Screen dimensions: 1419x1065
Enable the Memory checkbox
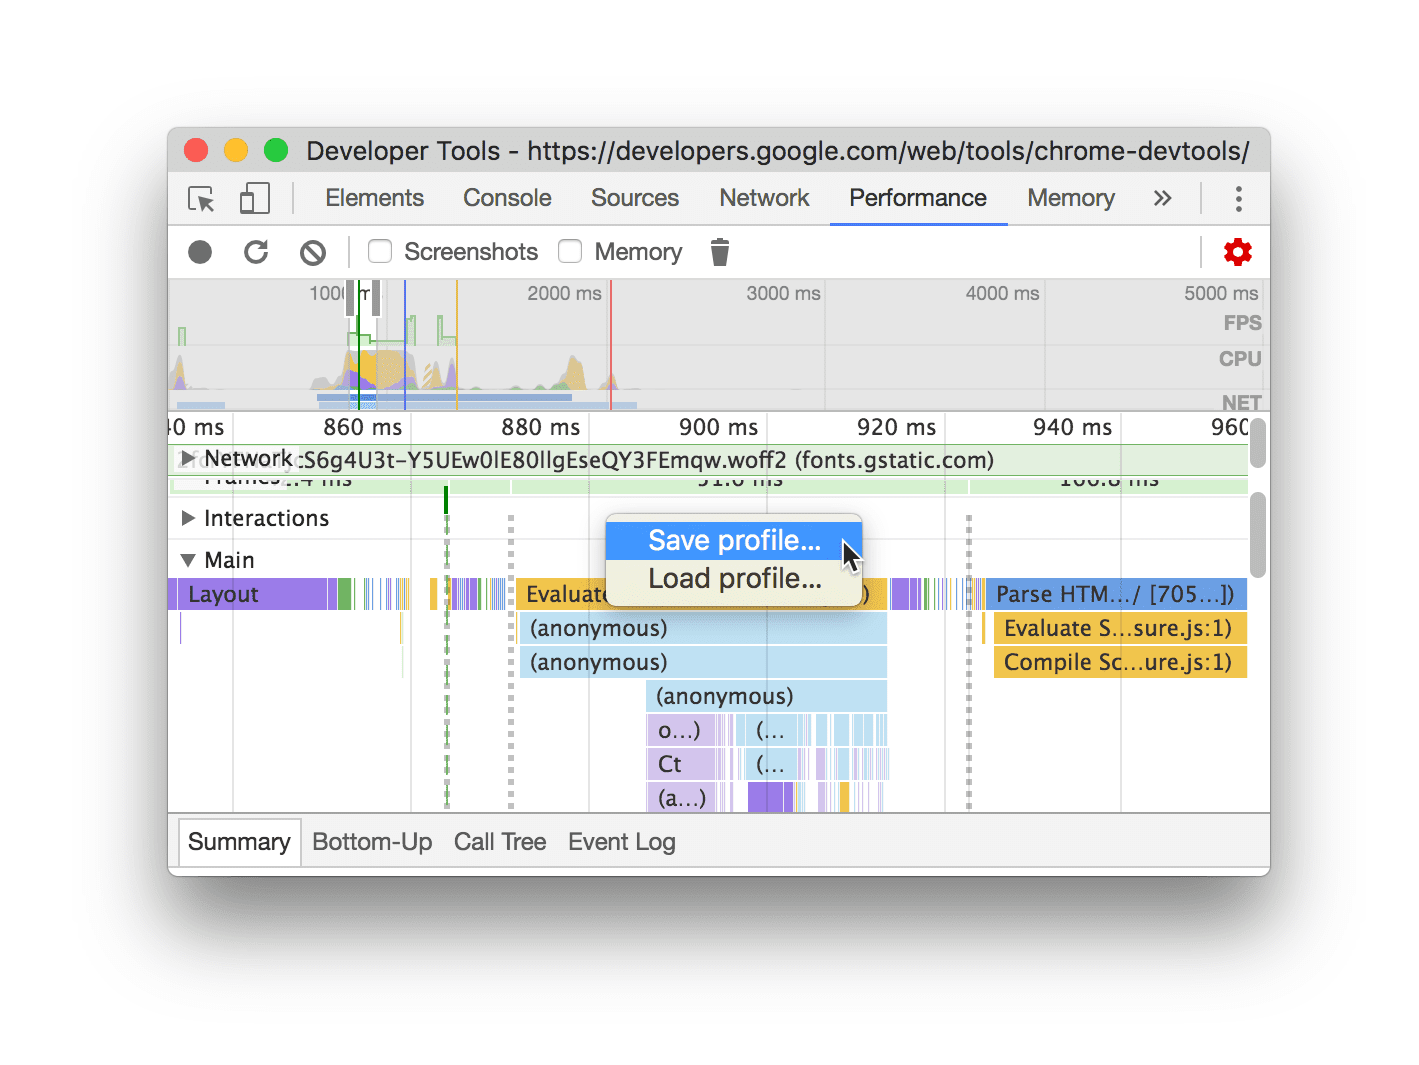pos(570,252)
